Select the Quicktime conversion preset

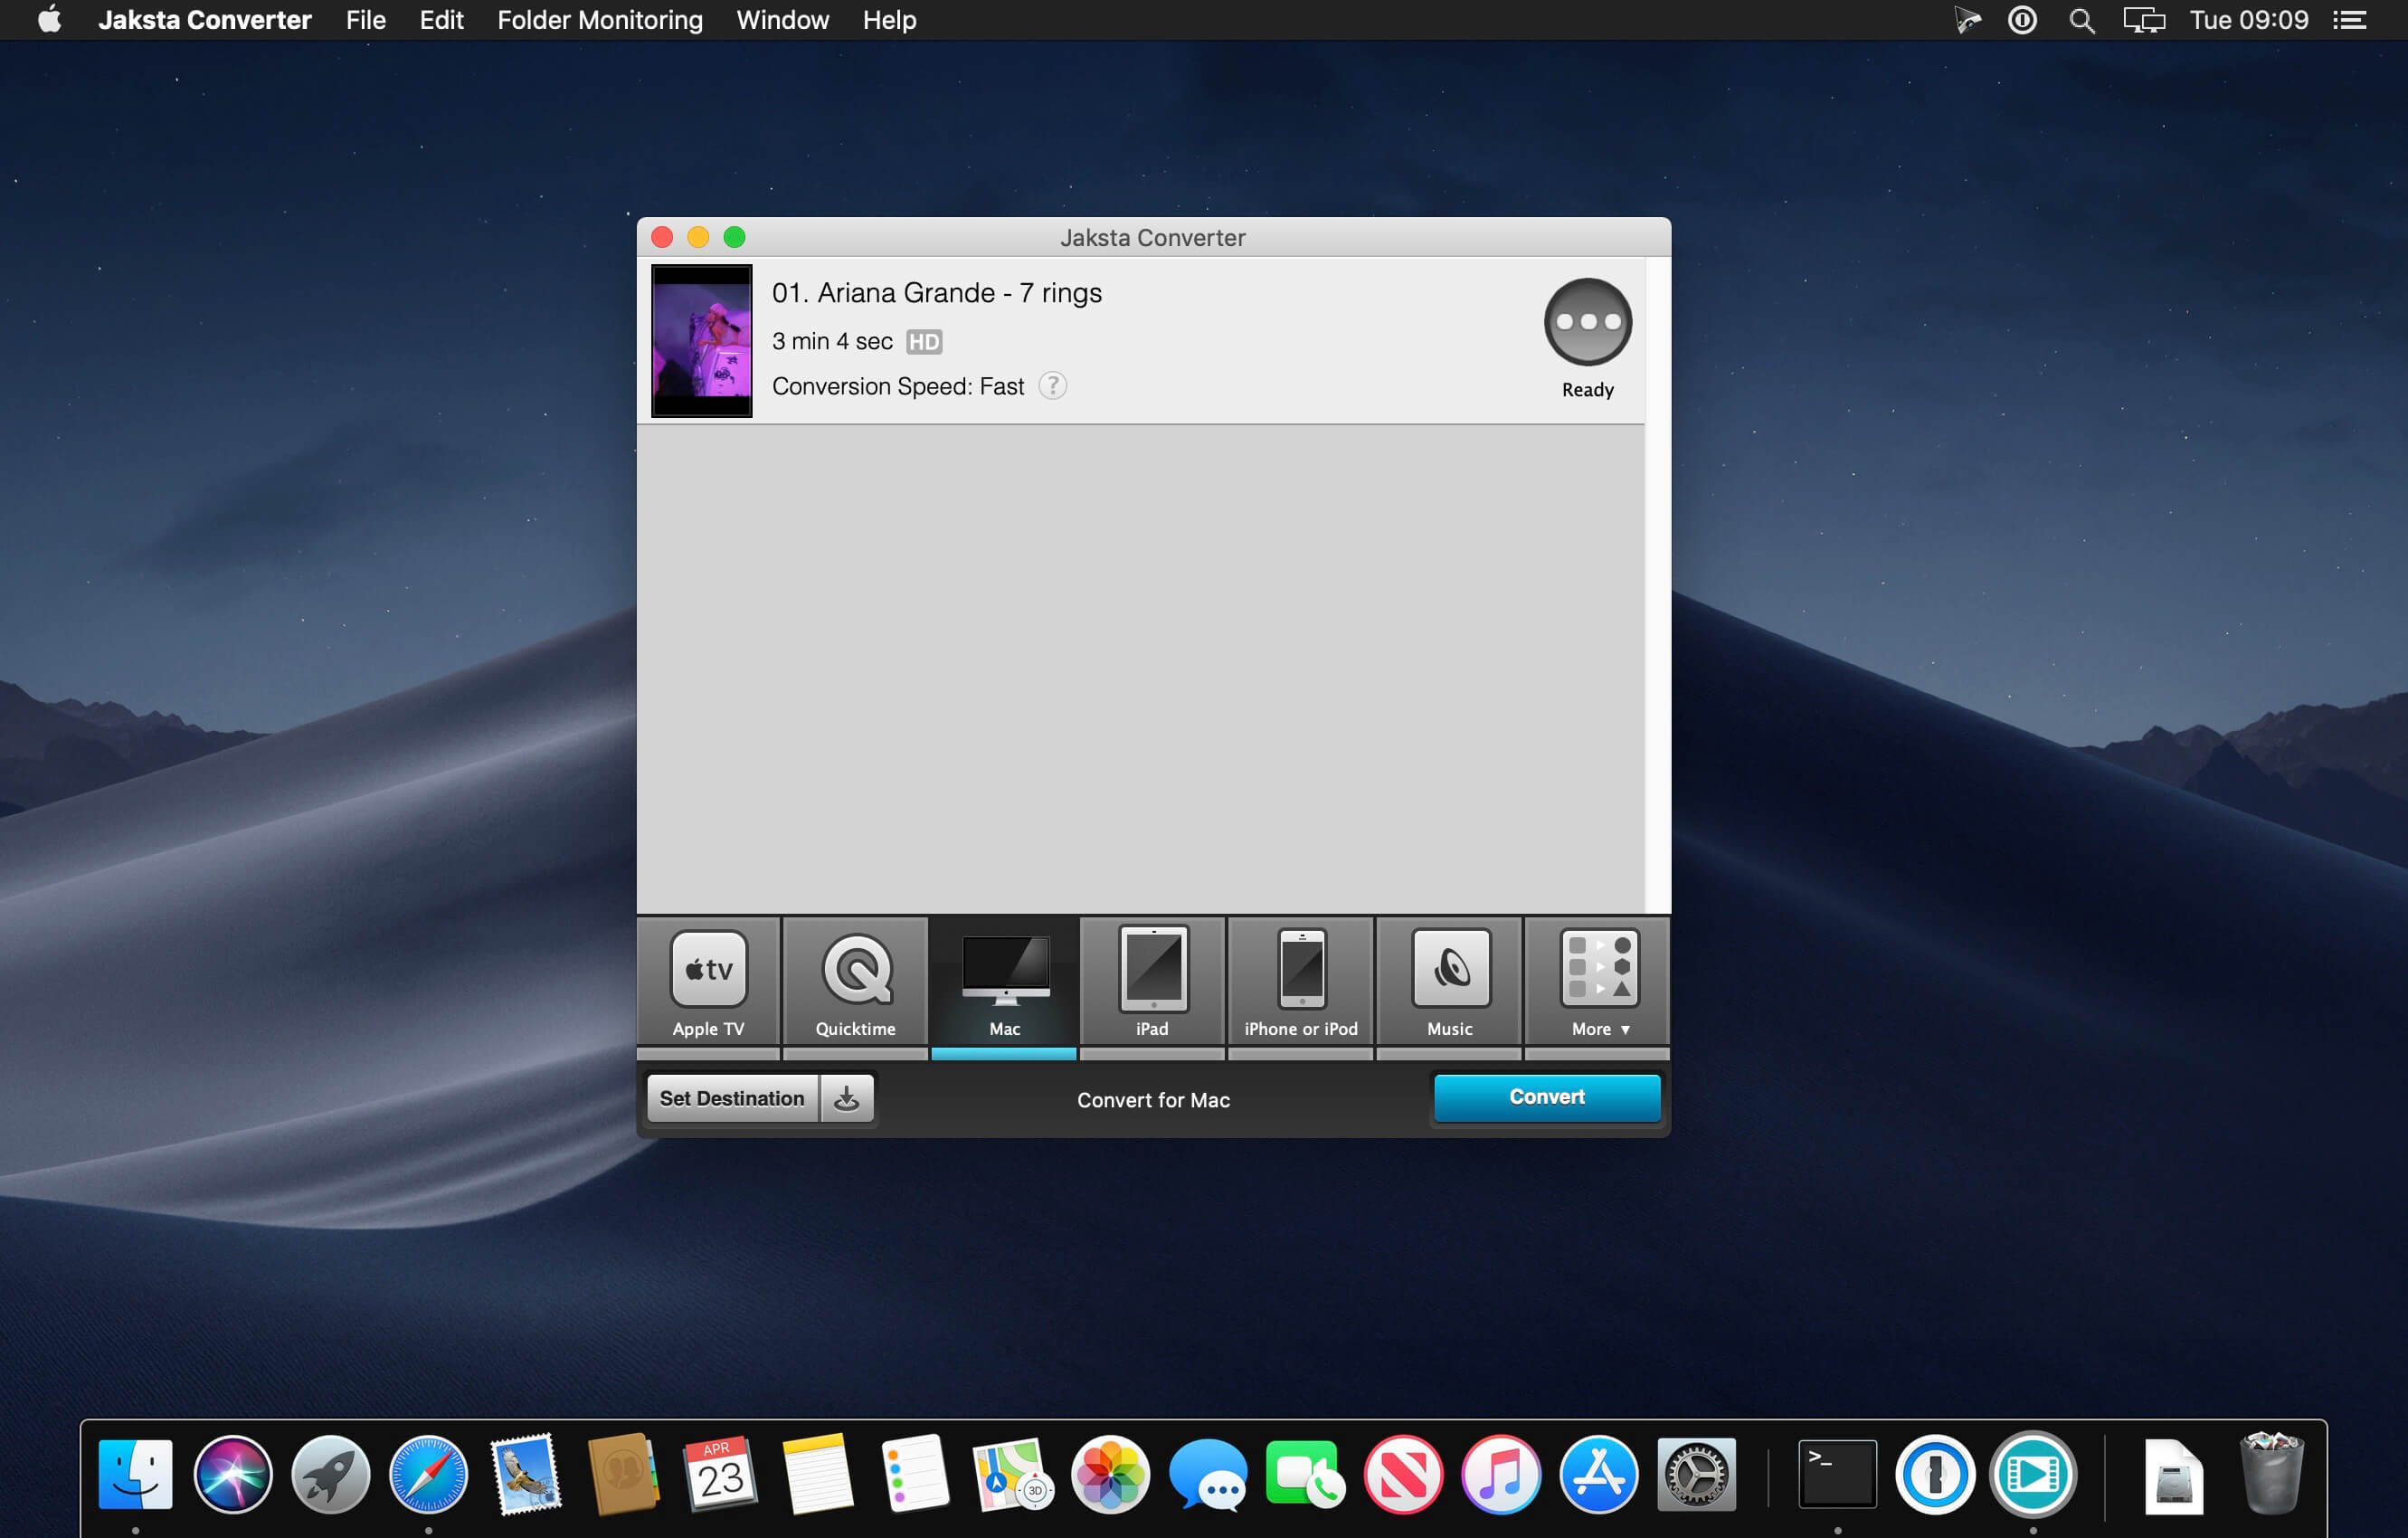[856, 982]
